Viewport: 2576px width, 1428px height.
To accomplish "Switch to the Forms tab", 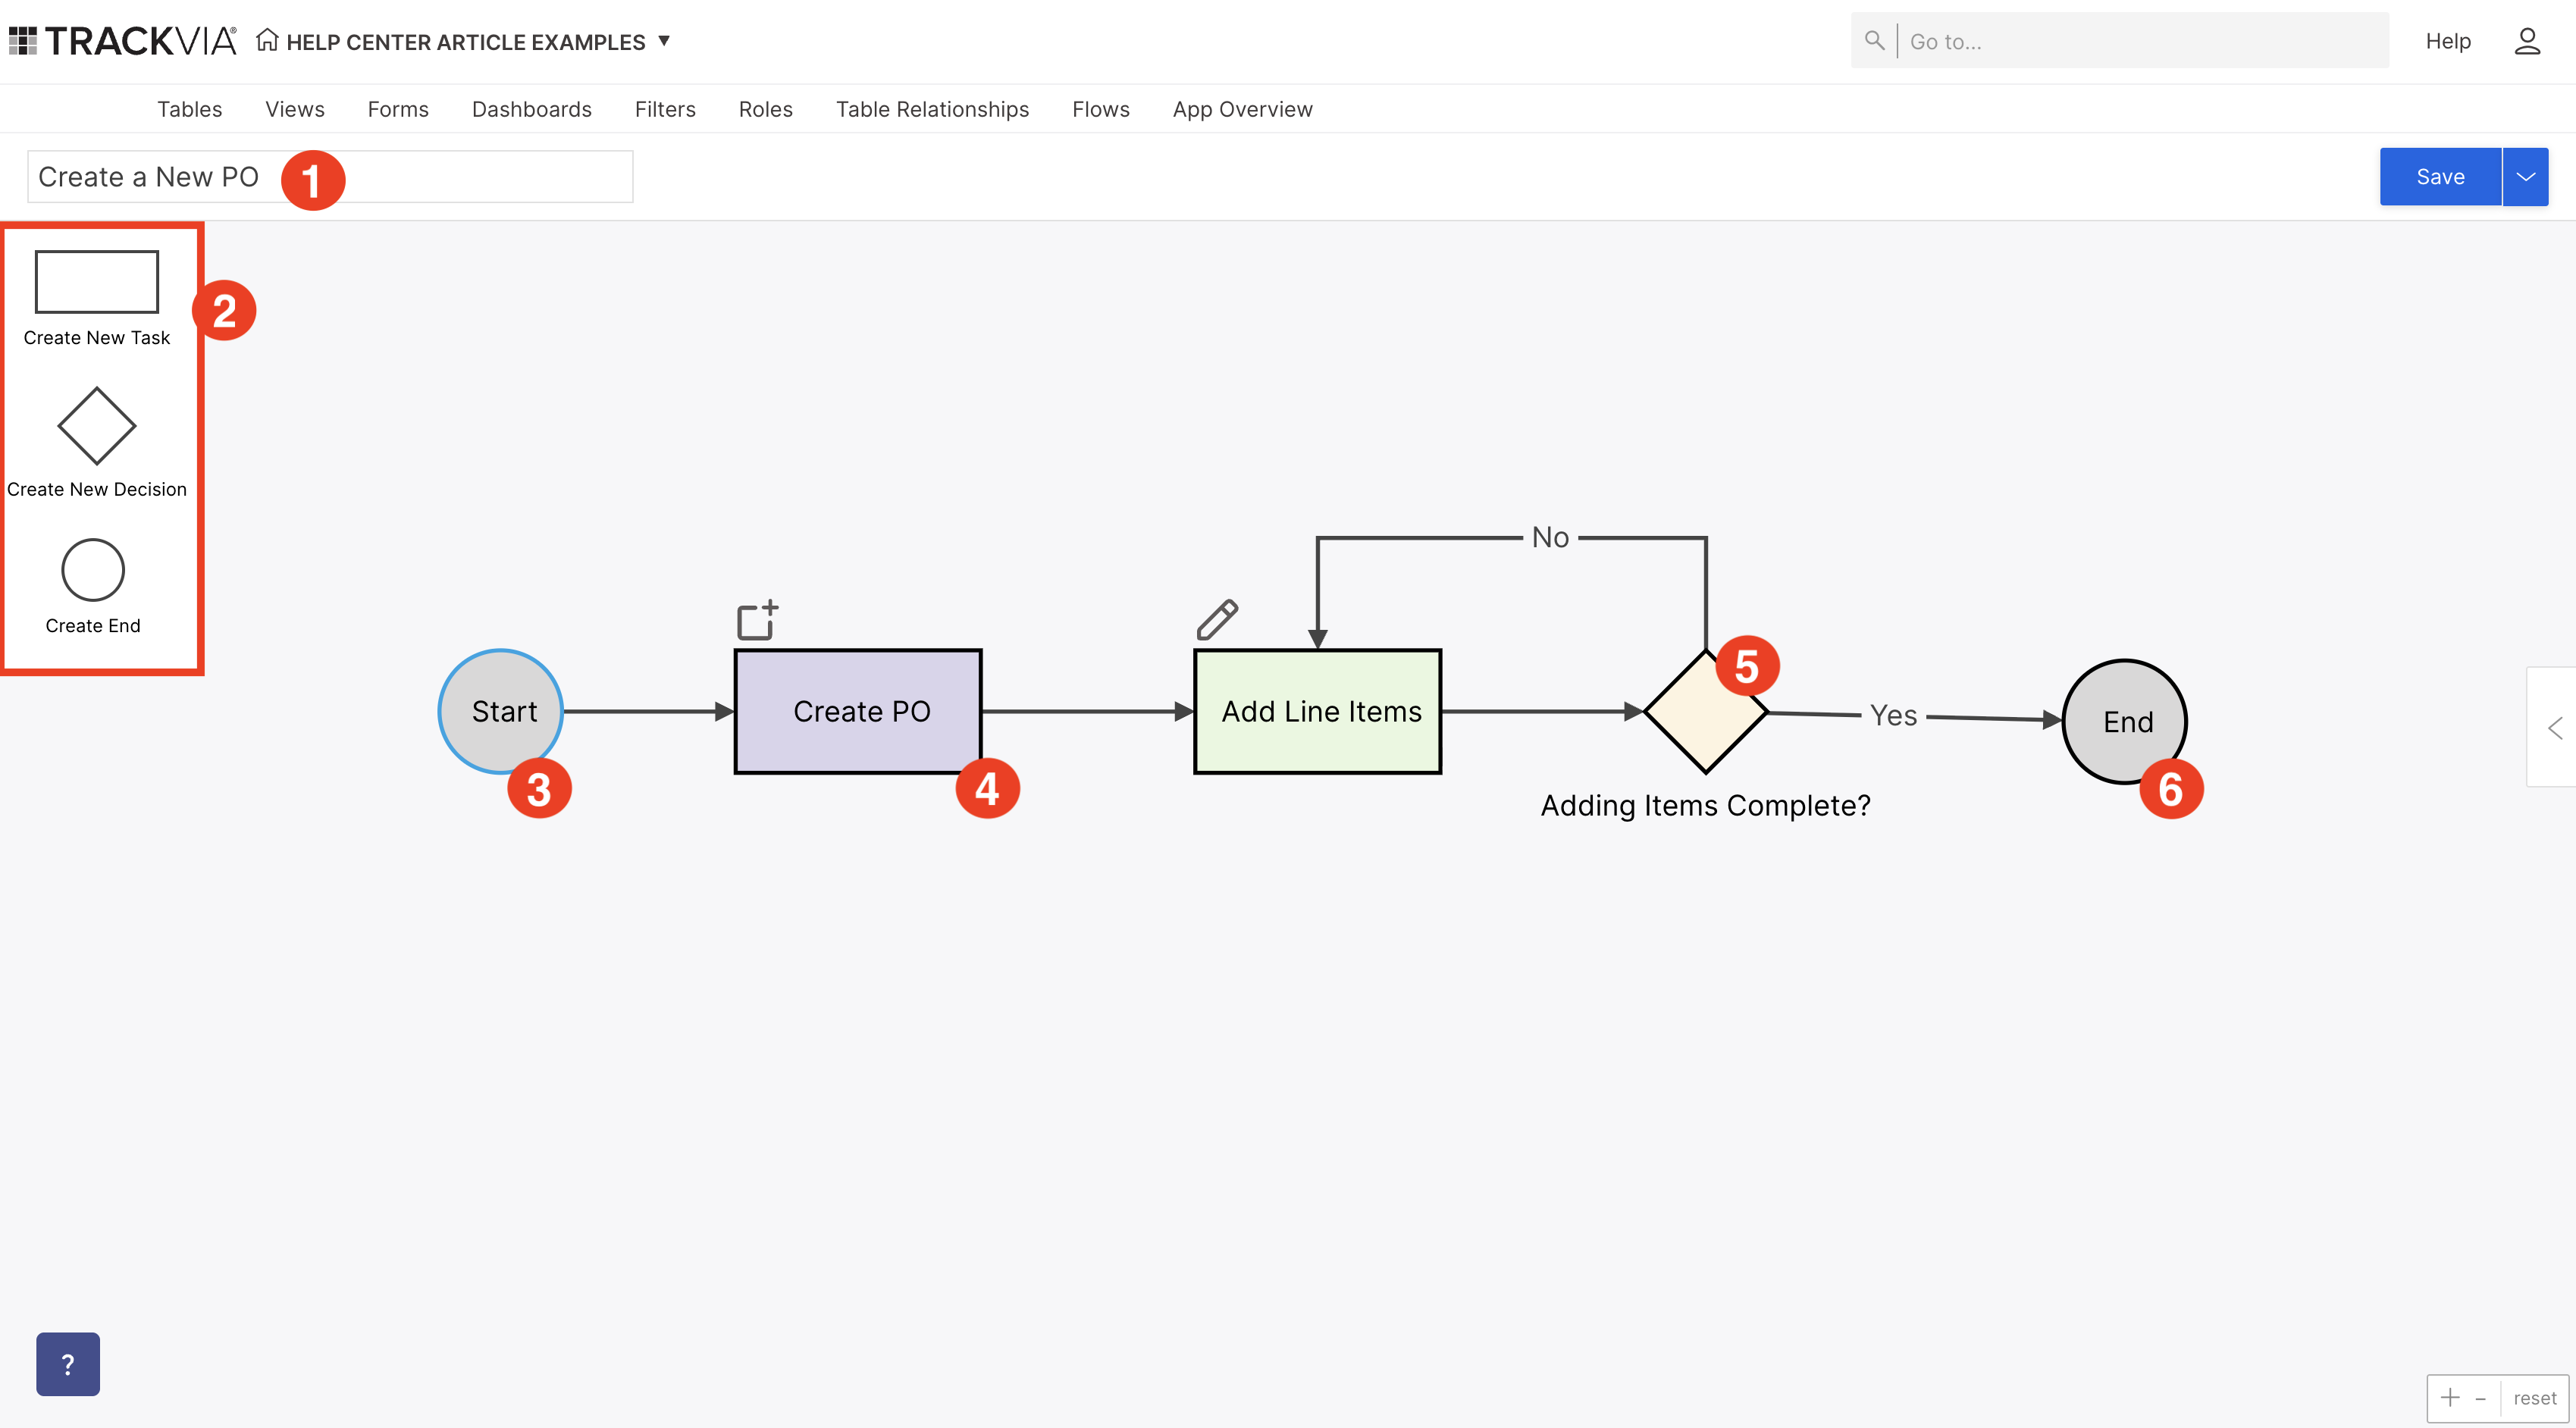I will (398, 109).
